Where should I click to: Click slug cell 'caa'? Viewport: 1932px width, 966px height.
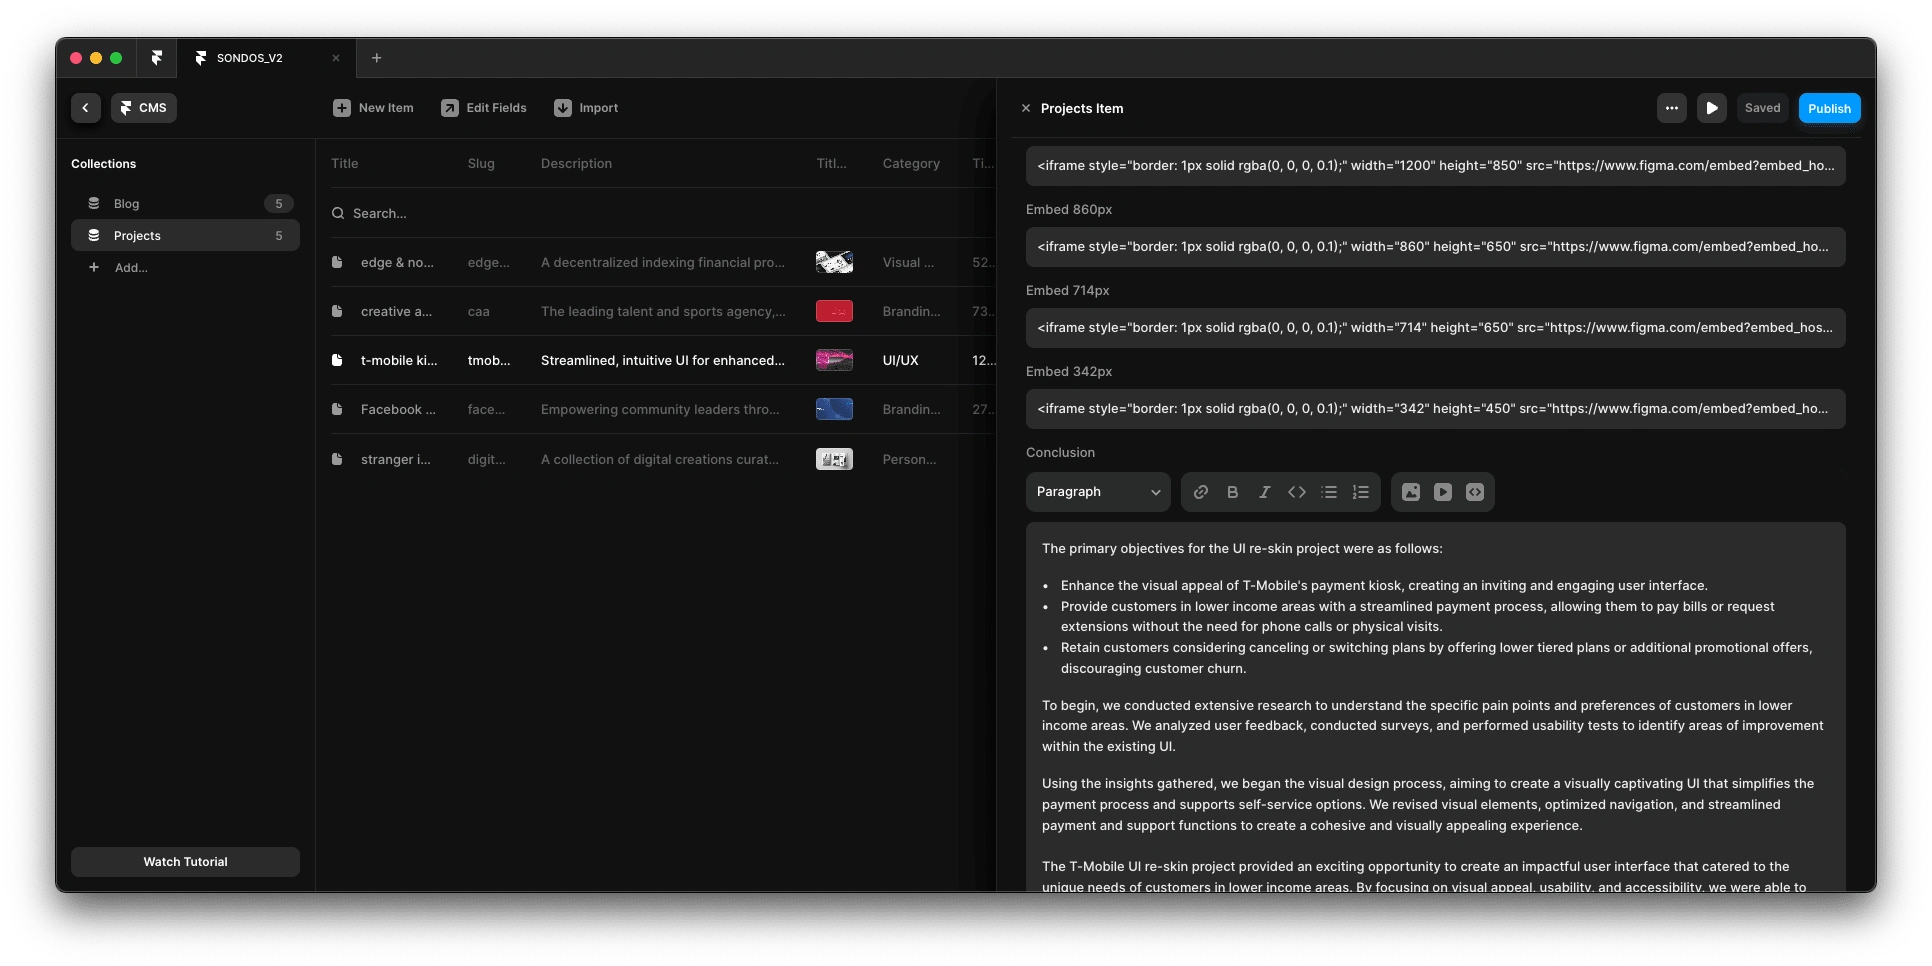coord(478,311)
